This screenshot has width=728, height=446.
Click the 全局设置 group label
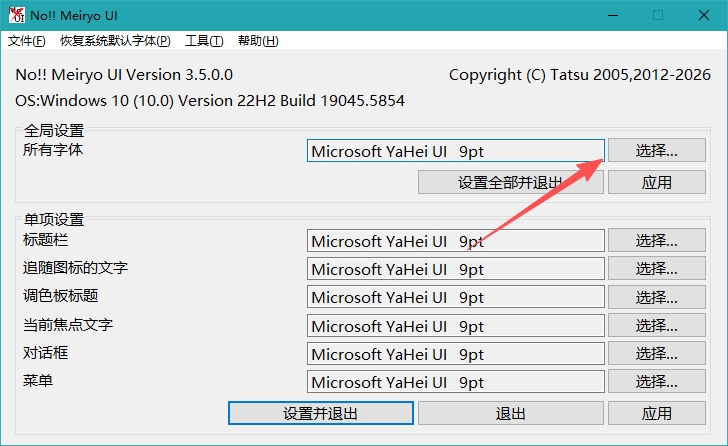[54, 130]
